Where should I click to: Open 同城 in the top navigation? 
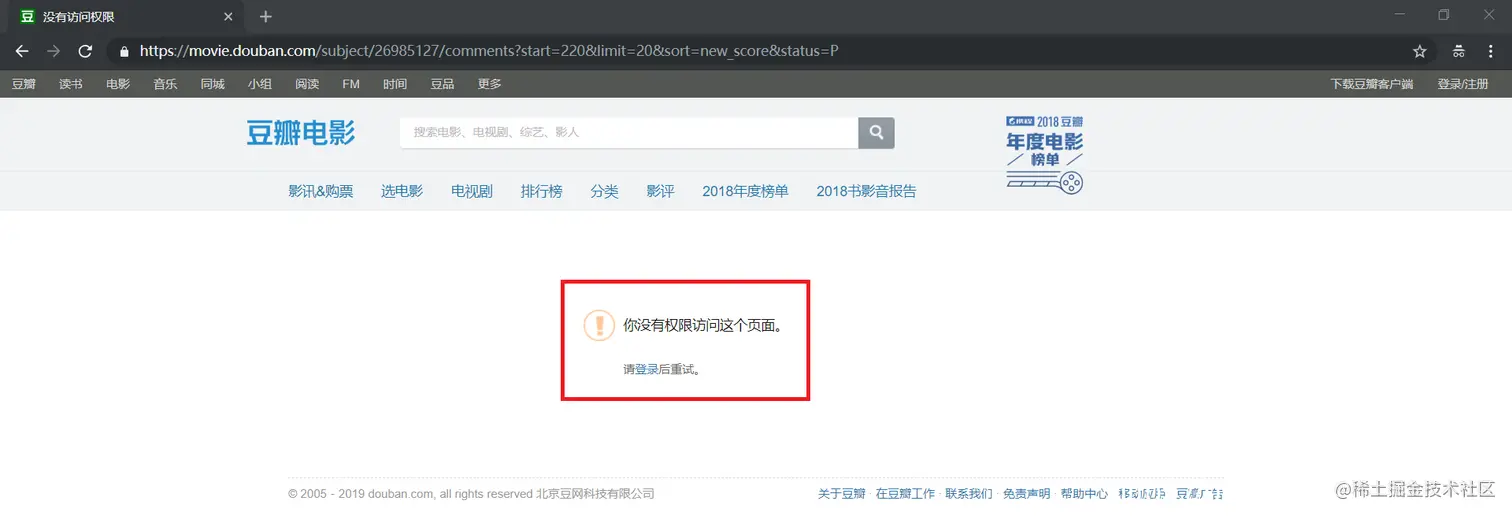tap(212, 84)
